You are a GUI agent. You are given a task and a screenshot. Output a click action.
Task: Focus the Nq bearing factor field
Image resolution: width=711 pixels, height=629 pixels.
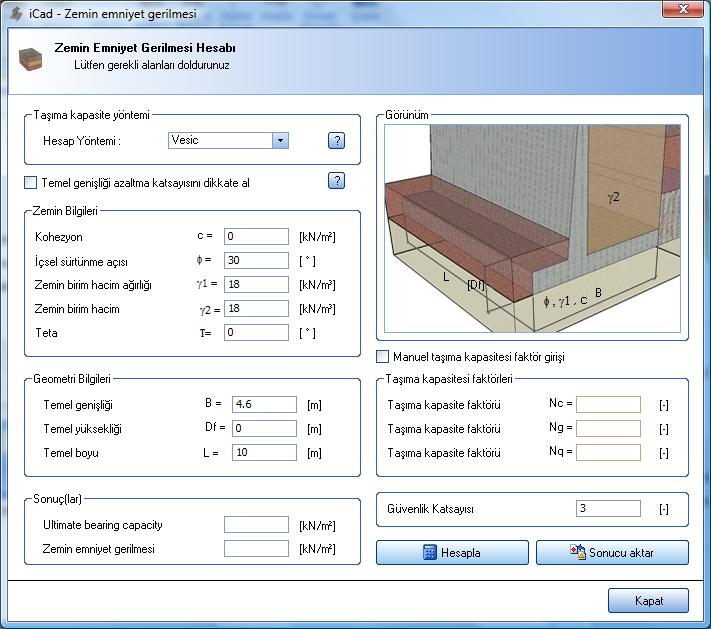[x=609, y=452]
